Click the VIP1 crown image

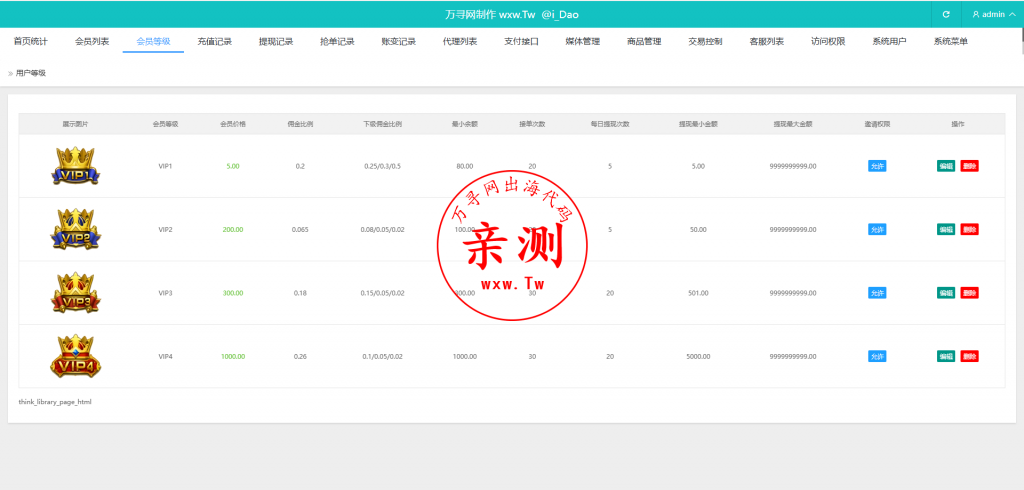pyautogui.click(x=76, y=166)
